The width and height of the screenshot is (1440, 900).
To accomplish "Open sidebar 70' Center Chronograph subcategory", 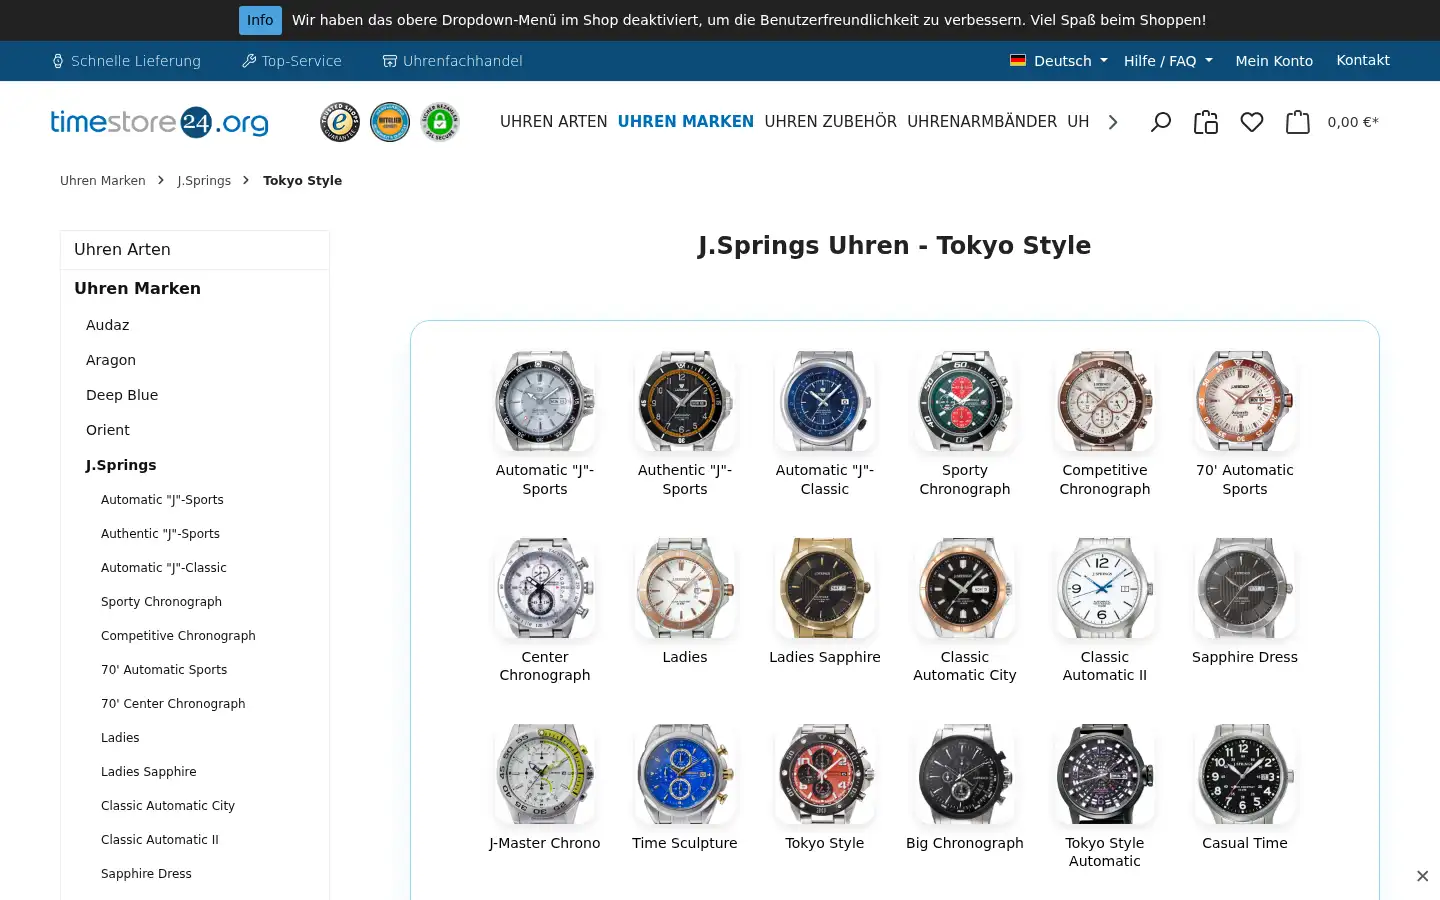I will (x=173, y=704).
